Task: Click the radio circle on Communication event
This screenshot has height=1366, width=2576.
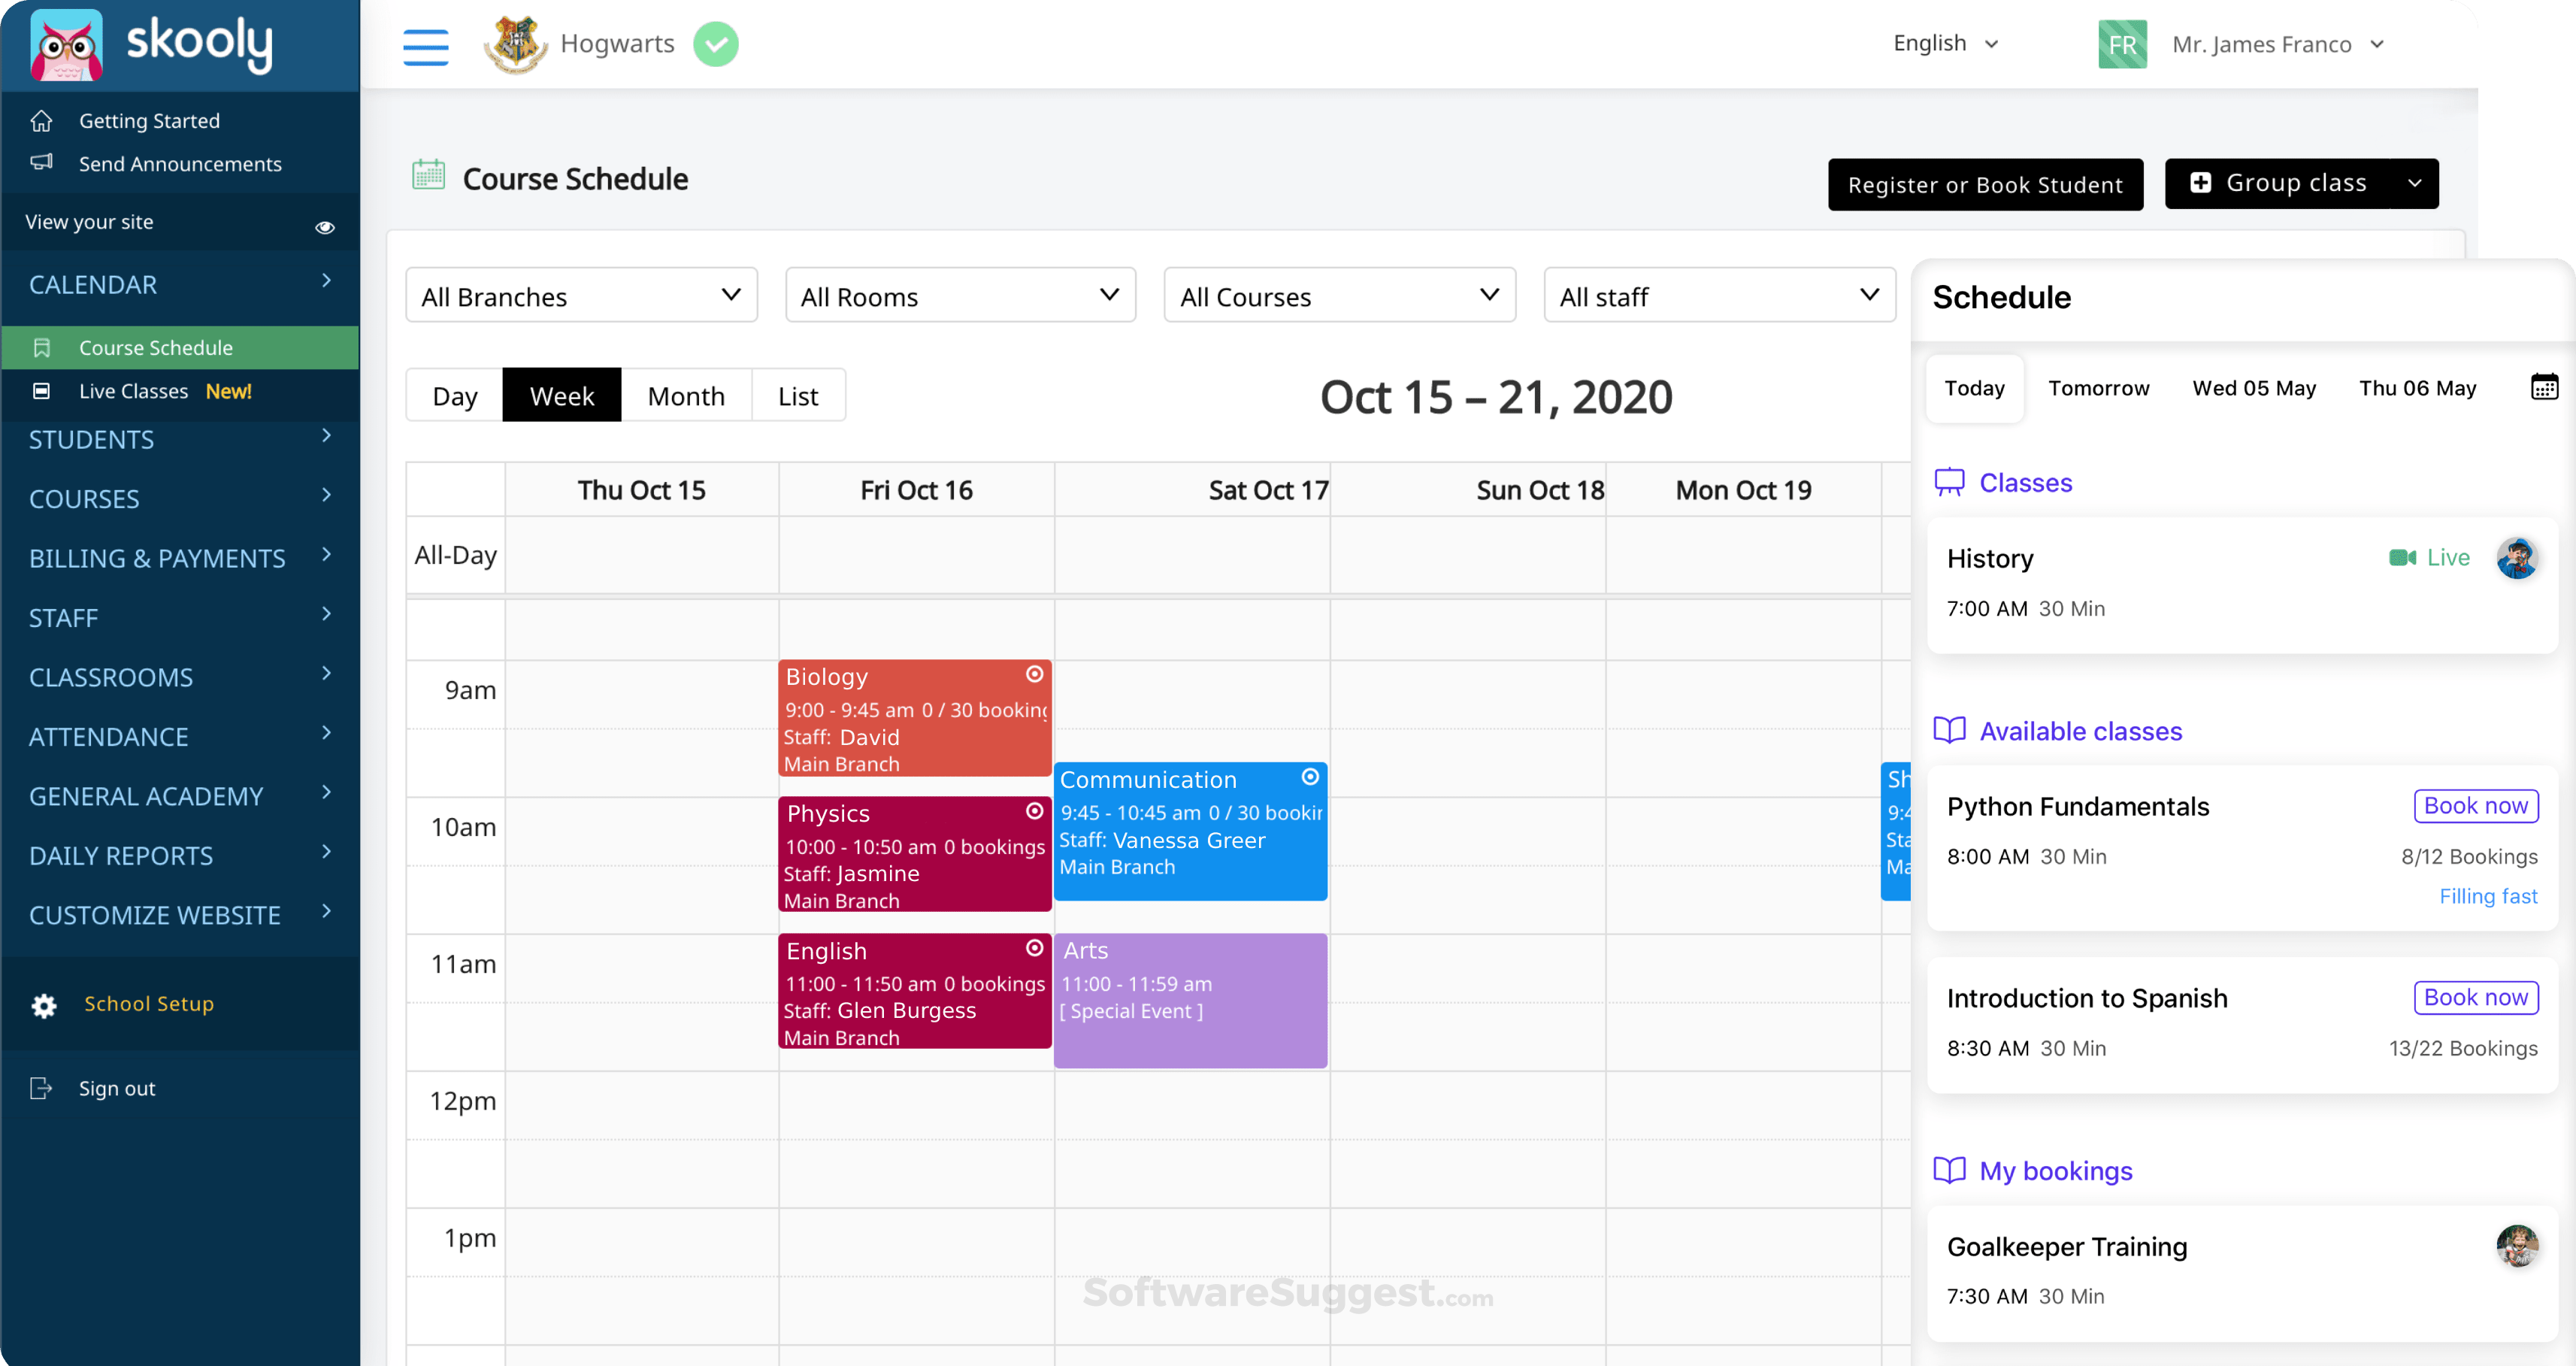Action: (x=1310, y=777)
